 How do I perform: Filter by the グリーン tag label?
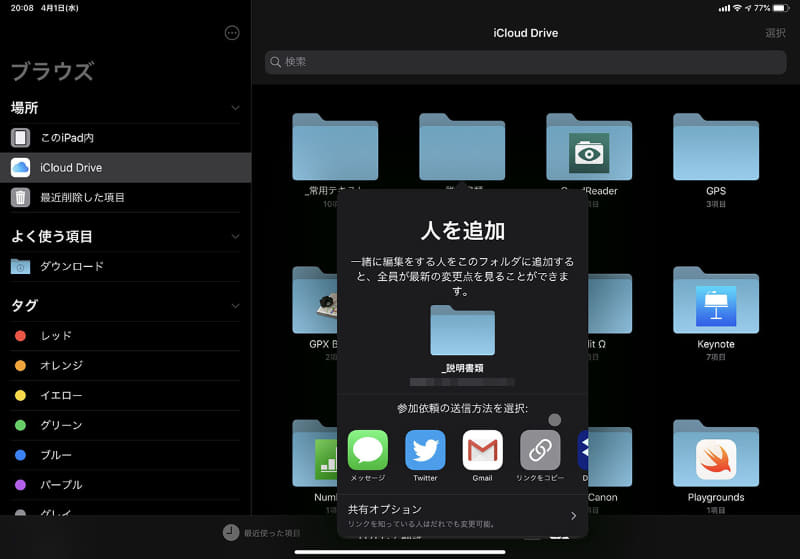click(x=61, y=425)
